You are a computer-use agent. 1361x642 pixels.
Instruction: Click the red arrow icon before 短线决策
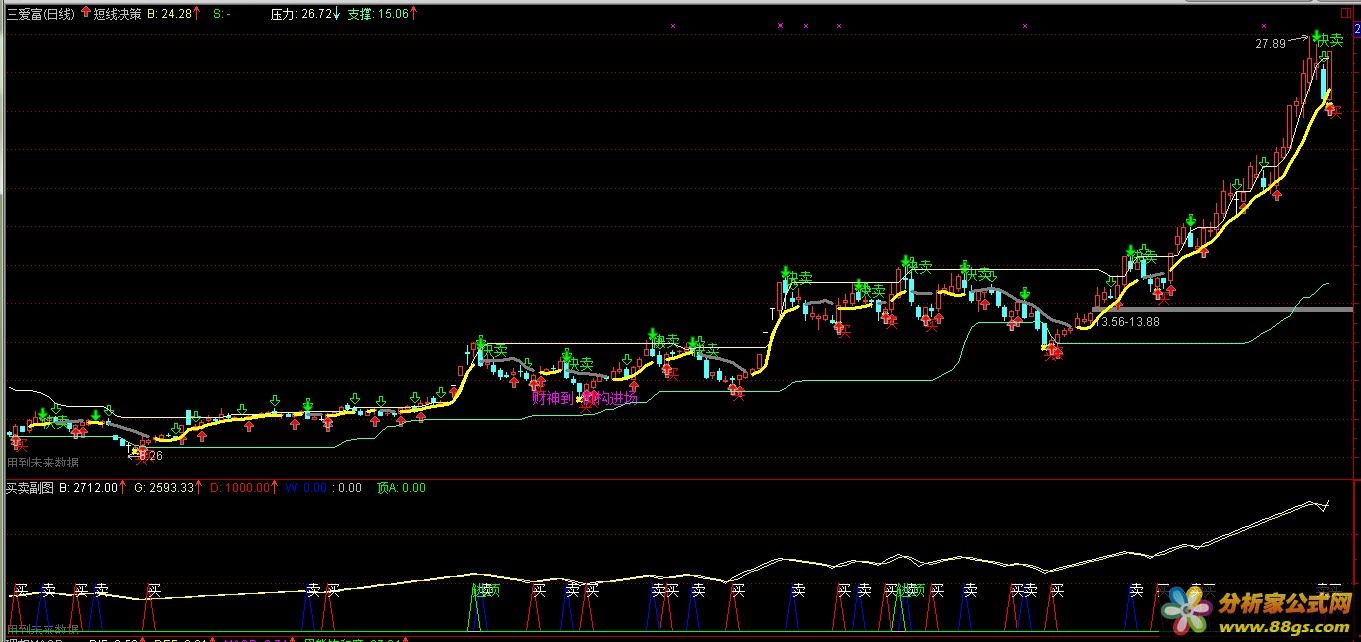coord(84,14)
